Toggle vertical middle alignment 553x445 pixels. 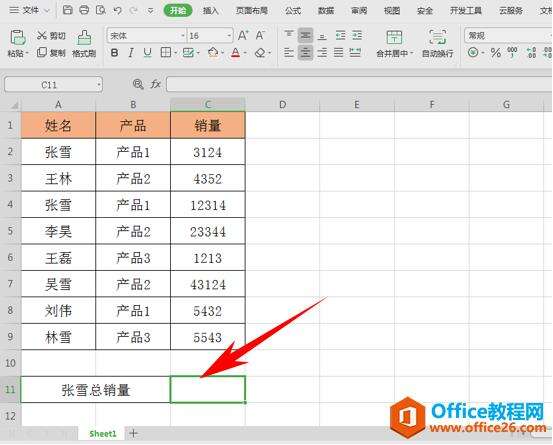click(305, 35)
